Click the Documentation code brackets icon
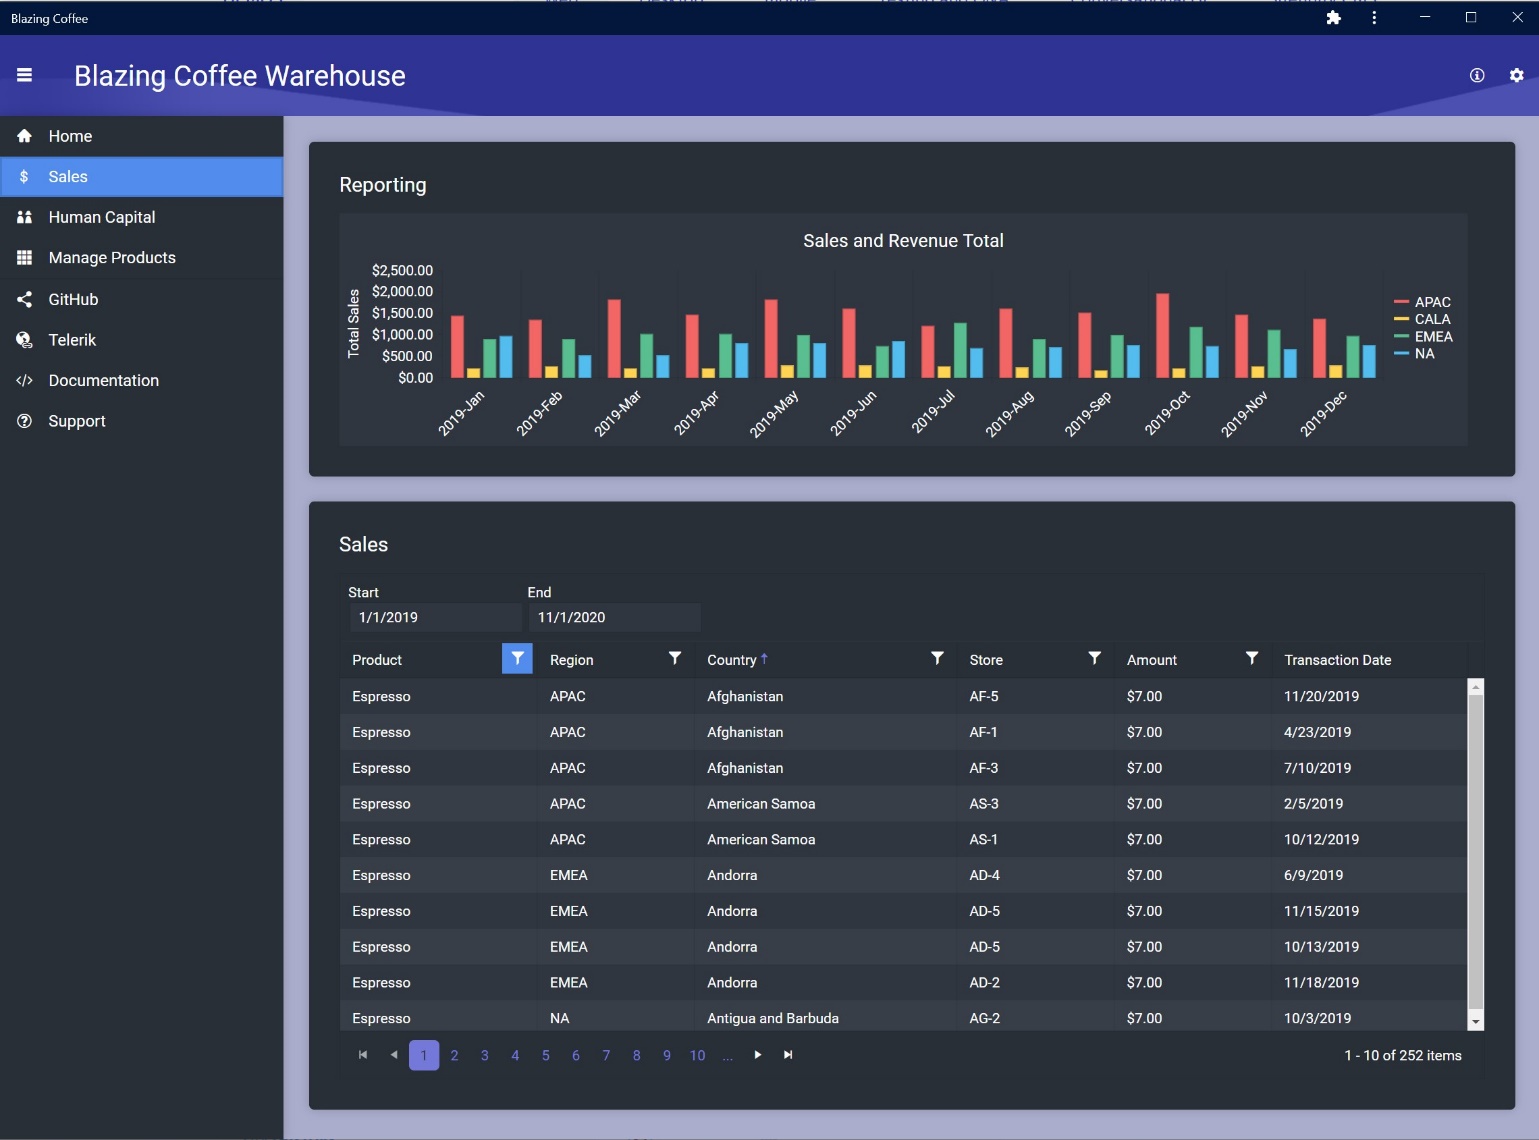The width and height of the screenshot is (1539, 1140). [25, 380]
